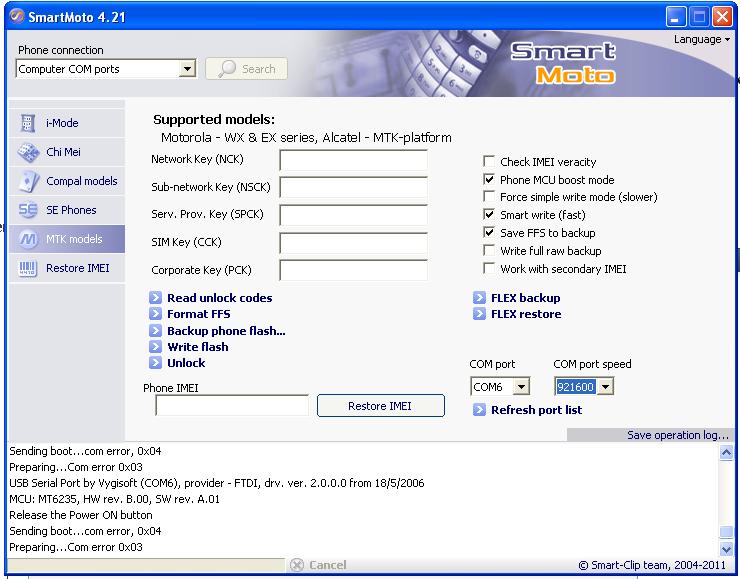
Task: Click Backup phone flash link
Action: [x=226, y=331]
